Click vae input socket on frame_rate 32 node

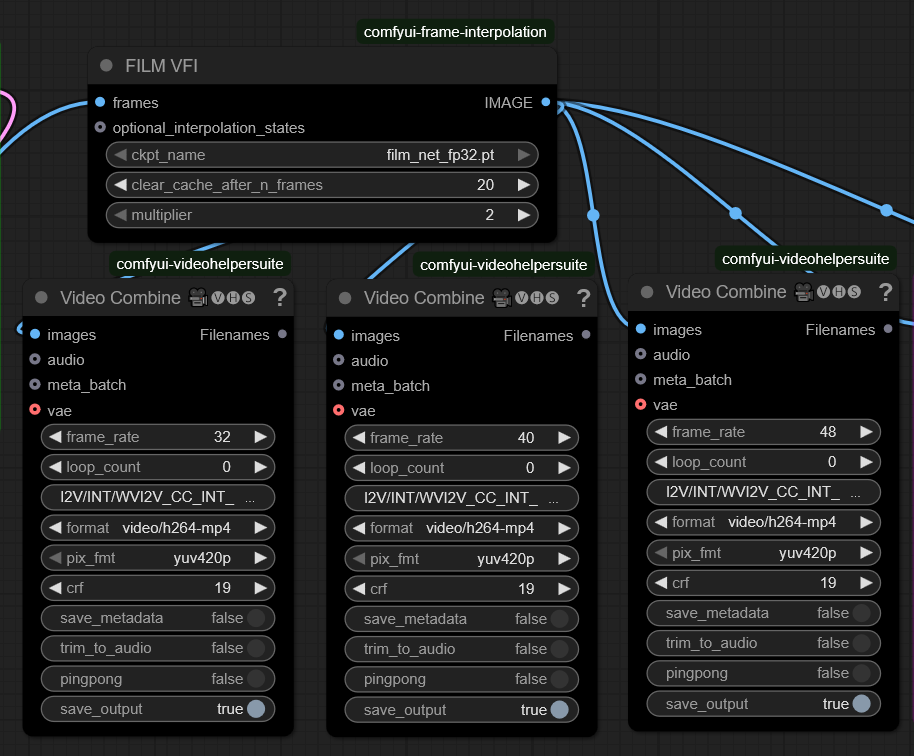click(x=35, y=410)
